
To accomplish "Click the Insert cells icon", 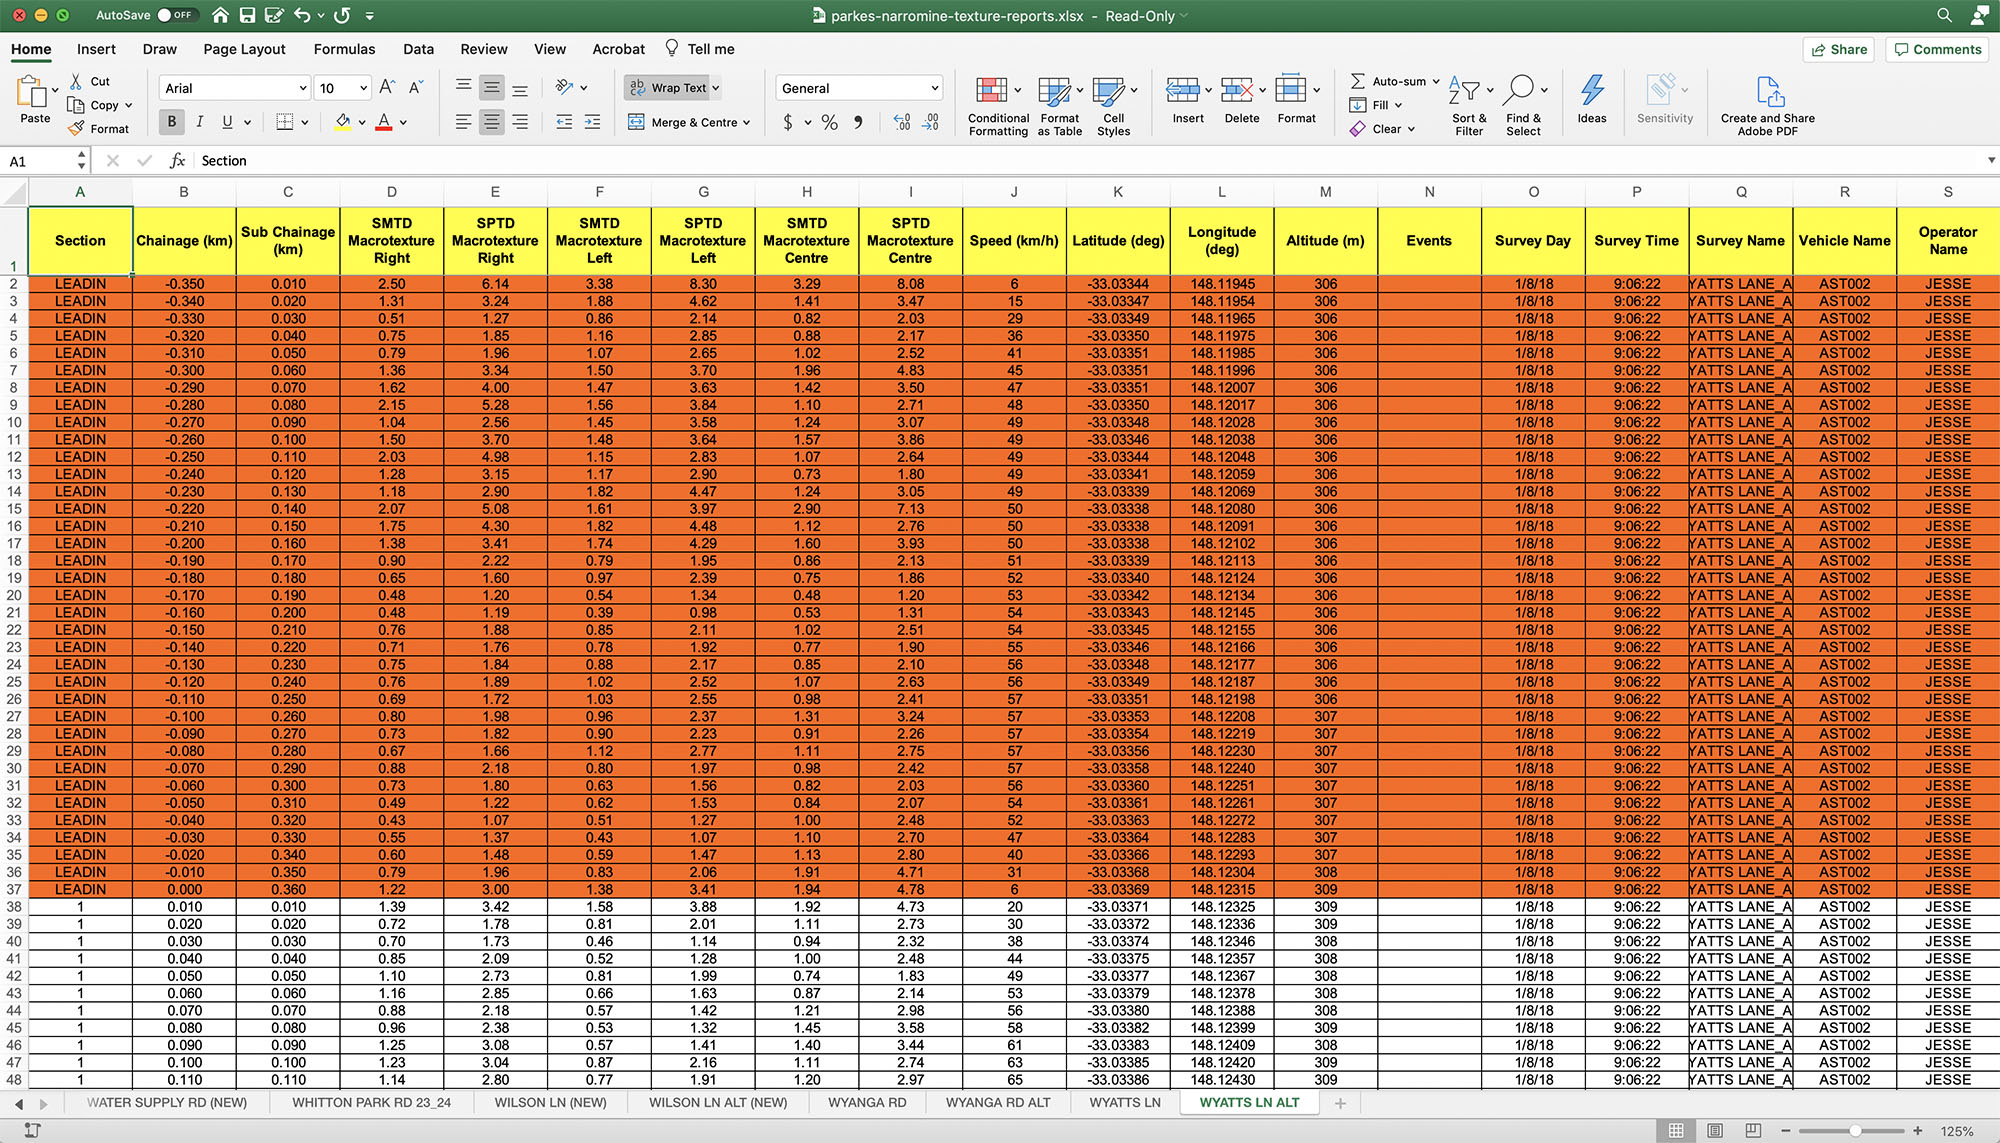I will [x=1183, y=90].
